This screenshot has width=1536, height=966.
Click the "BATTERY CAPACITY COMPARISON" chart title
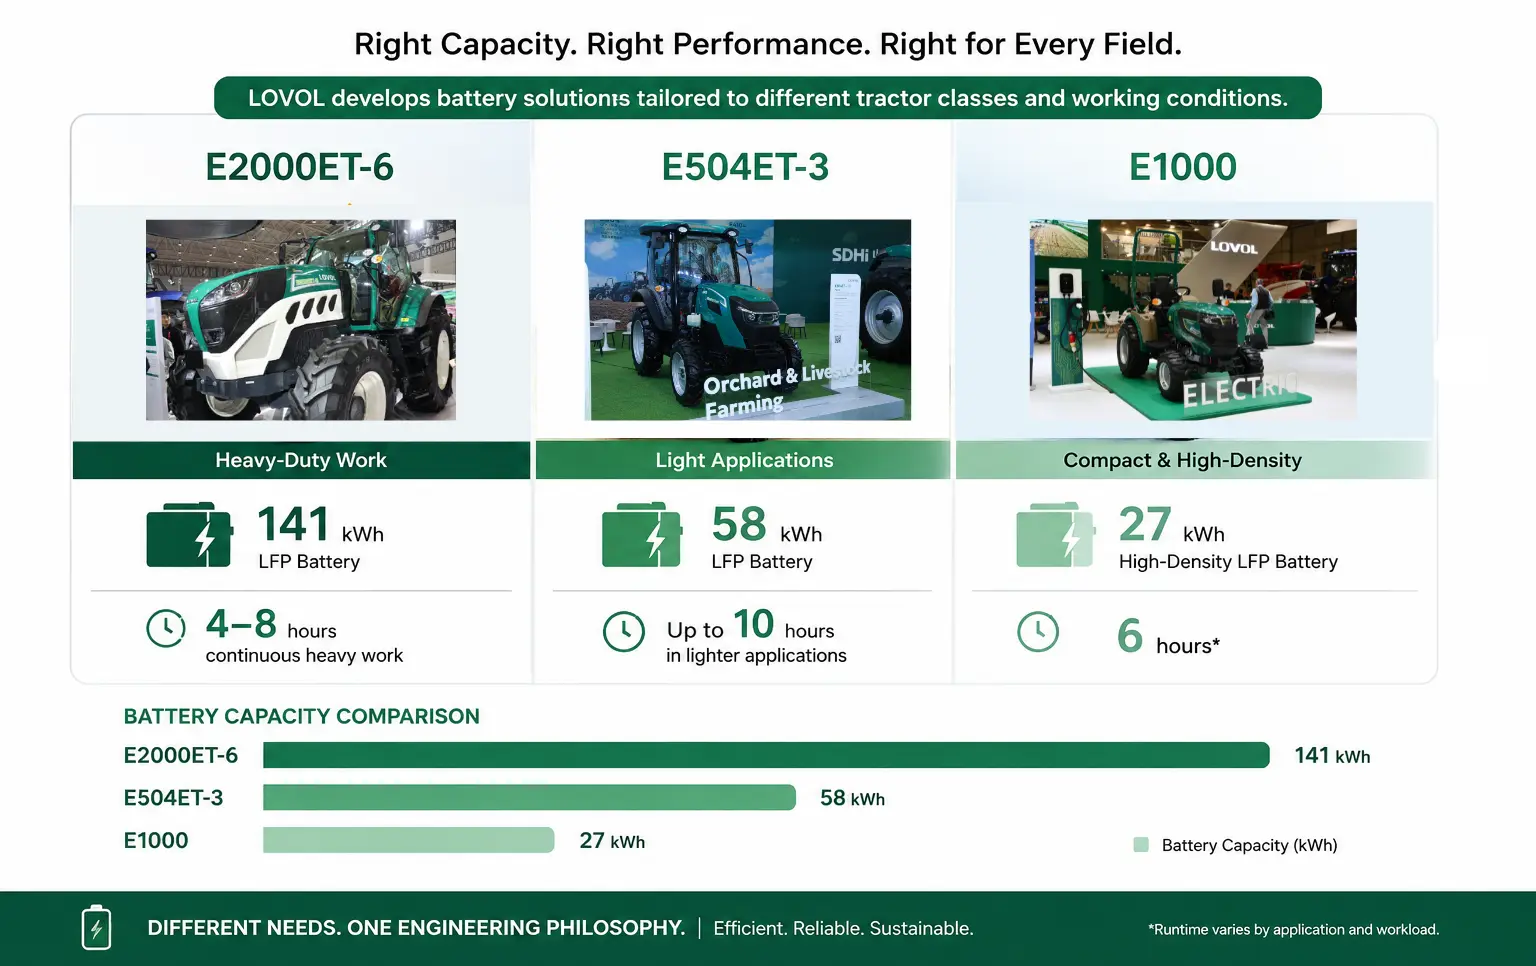(301, 716)
